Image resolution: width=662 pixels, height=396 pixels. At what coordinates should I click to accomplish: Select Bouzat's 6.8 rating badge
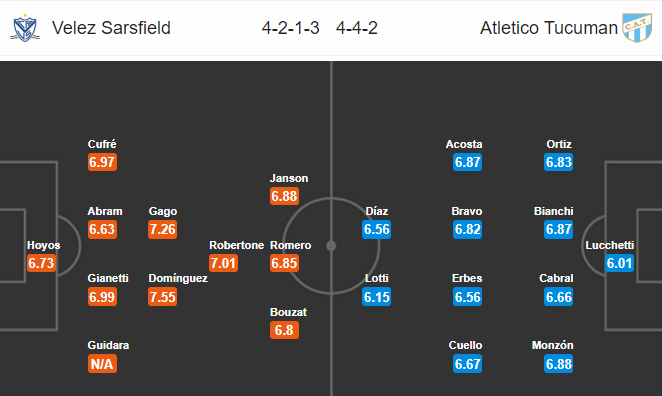point(284,330)
